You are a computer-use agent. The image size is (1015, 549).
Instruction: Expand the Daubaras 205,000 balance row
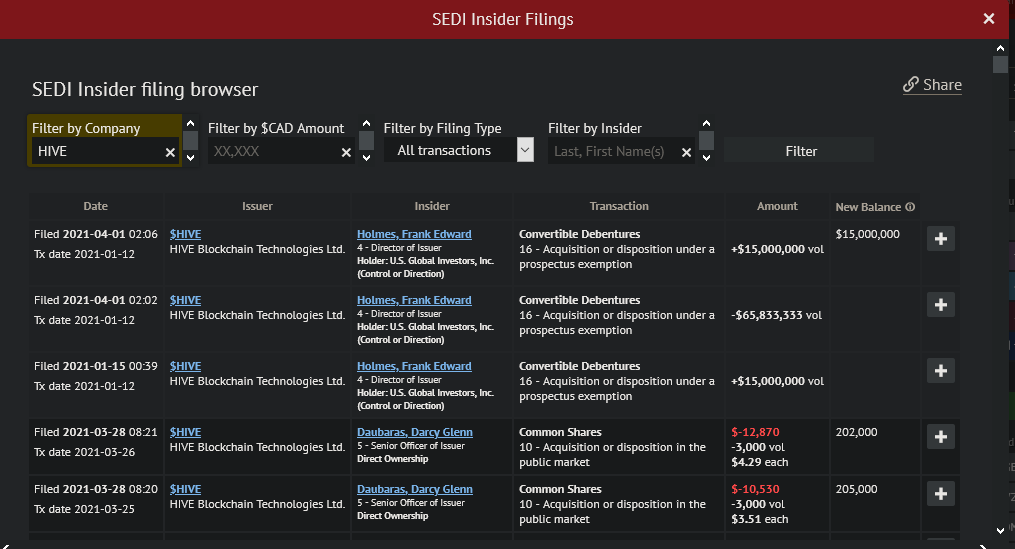pyautogui.click(x=940, y=494)
